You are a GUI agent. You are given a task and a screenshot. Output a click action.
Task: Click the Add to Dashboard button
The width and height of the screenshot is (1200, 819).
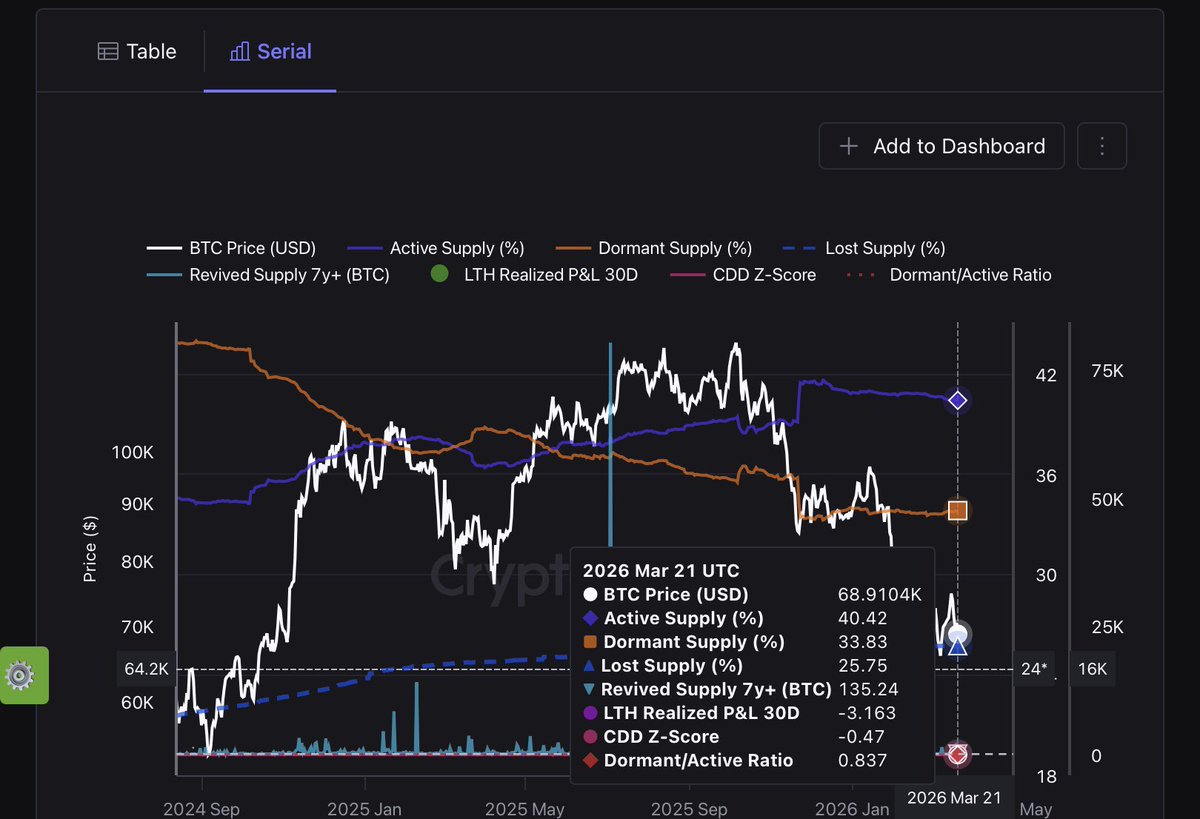(x=940, y=145)
